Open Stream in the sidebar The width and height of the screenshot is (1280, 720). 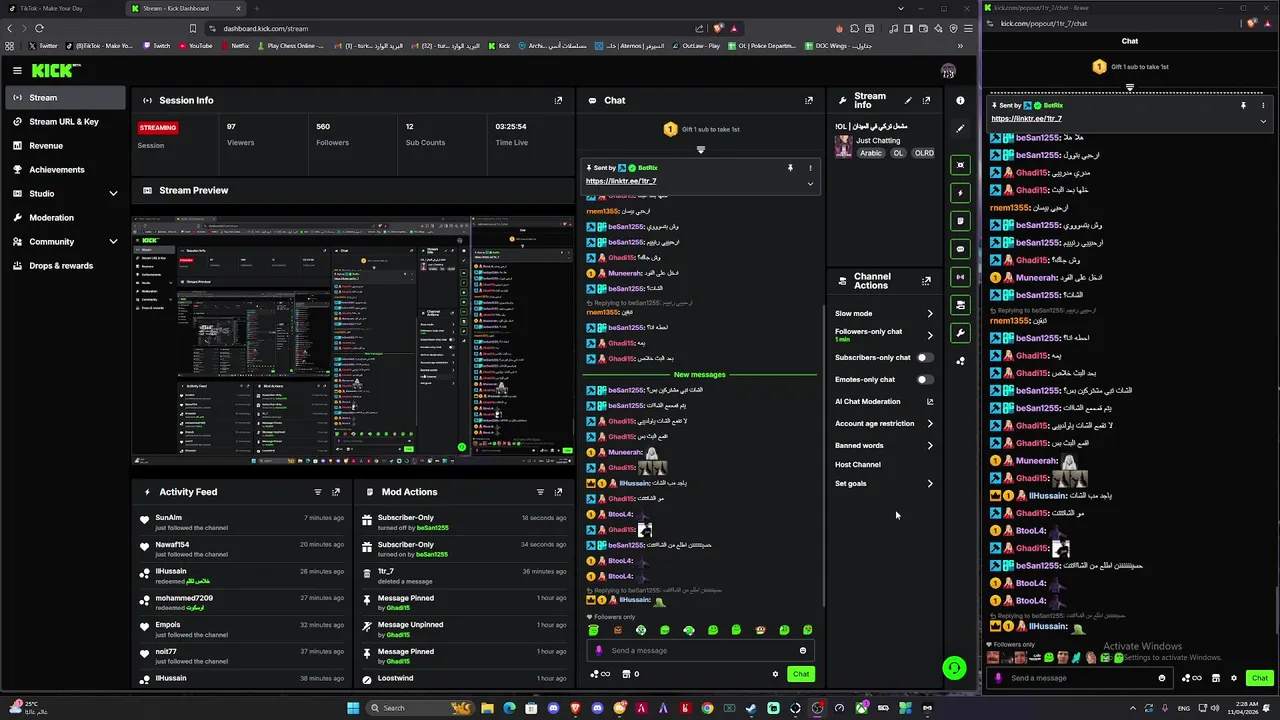coord(65,98)
